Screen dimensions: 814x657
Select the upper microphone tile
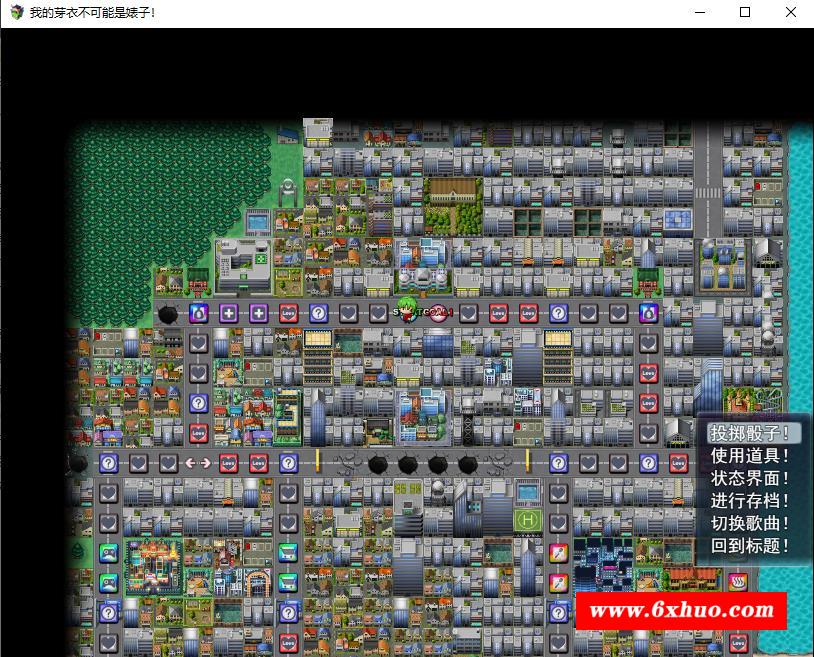pyautogui.click(x=559, y=553)
